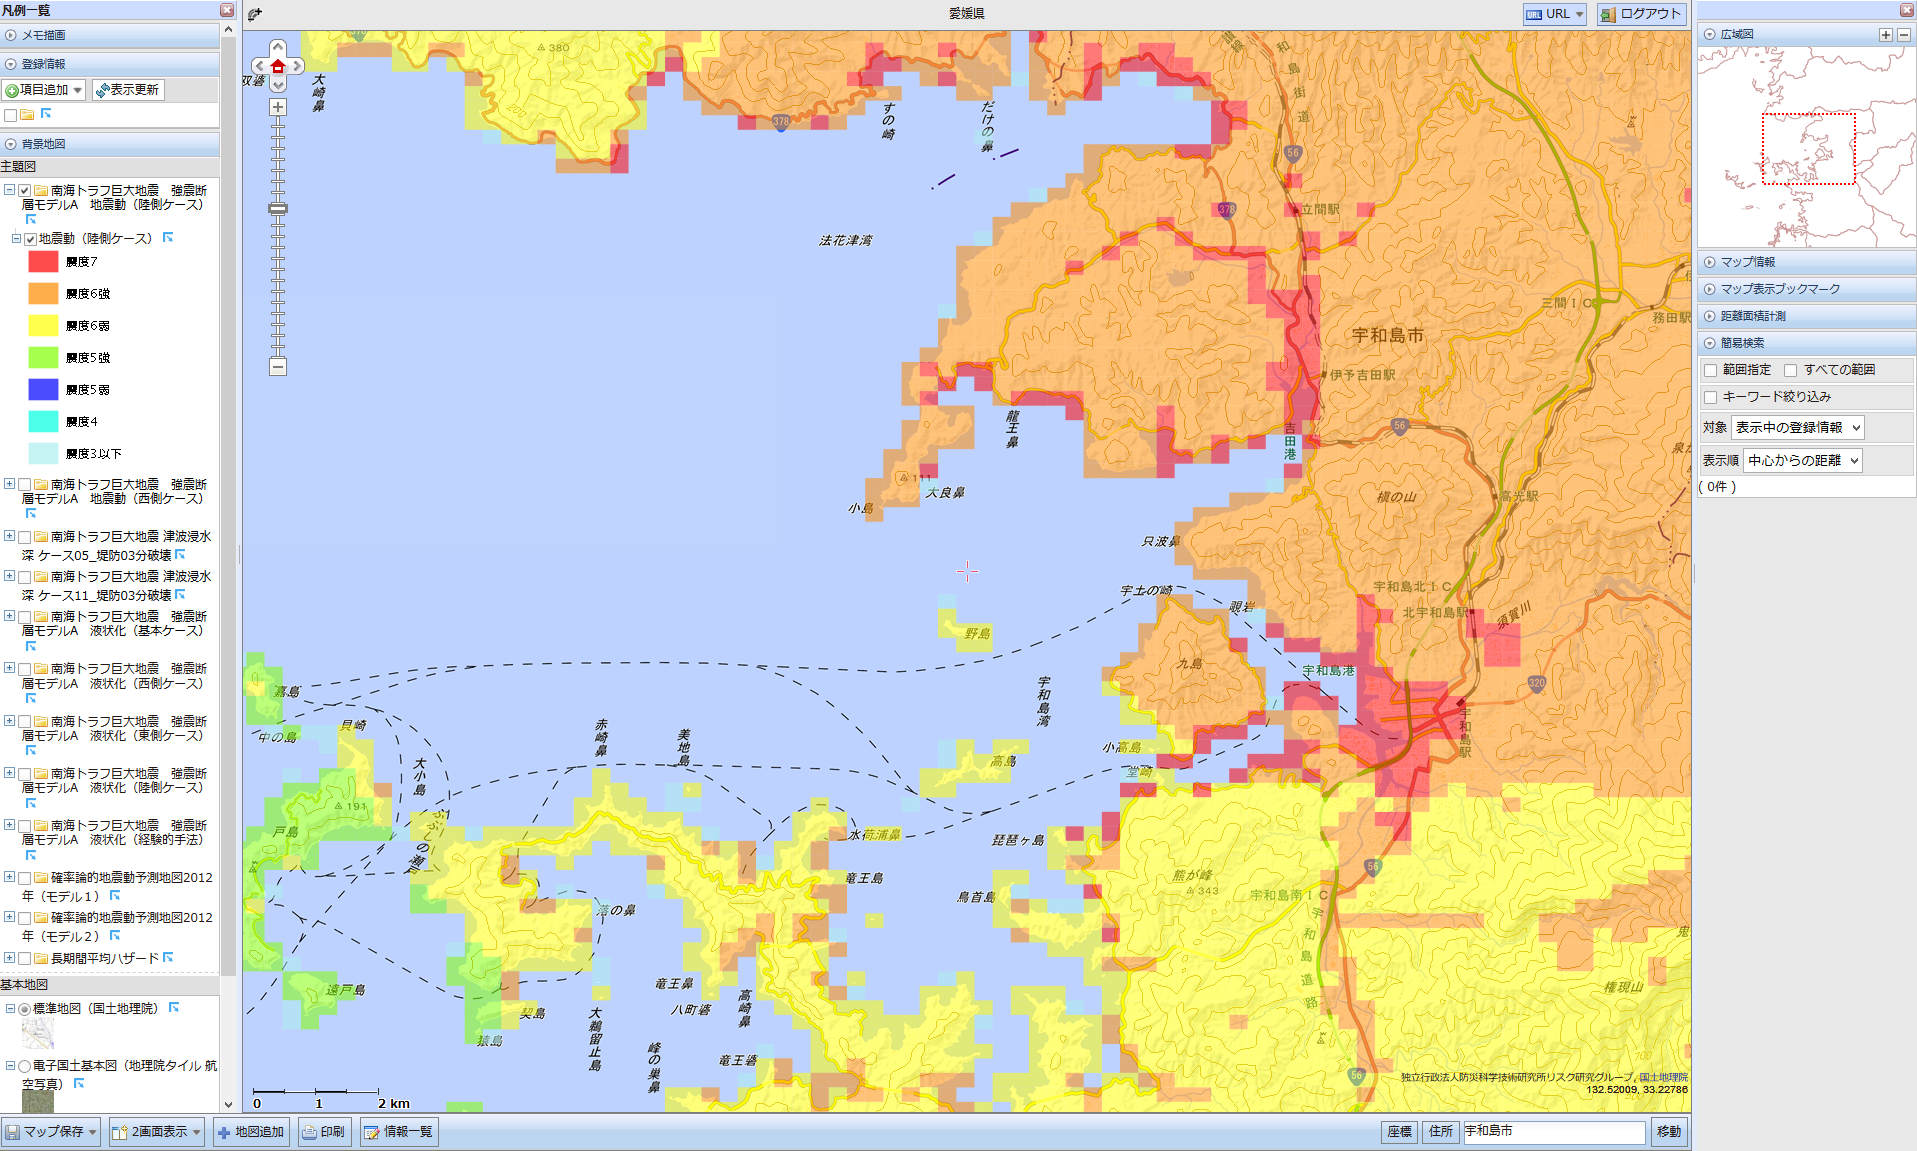Close the right side panel
Viewport: 1917px width, 1151px height.
[x=1906, y=10]
